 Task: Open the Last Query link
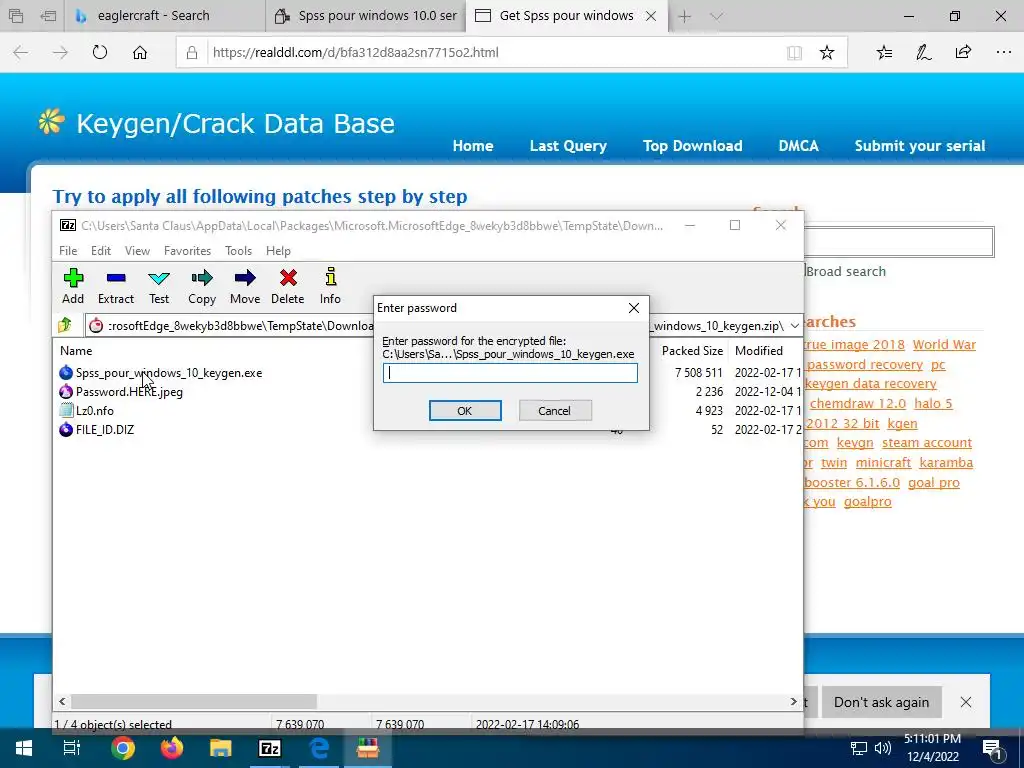tap(568, 146)
